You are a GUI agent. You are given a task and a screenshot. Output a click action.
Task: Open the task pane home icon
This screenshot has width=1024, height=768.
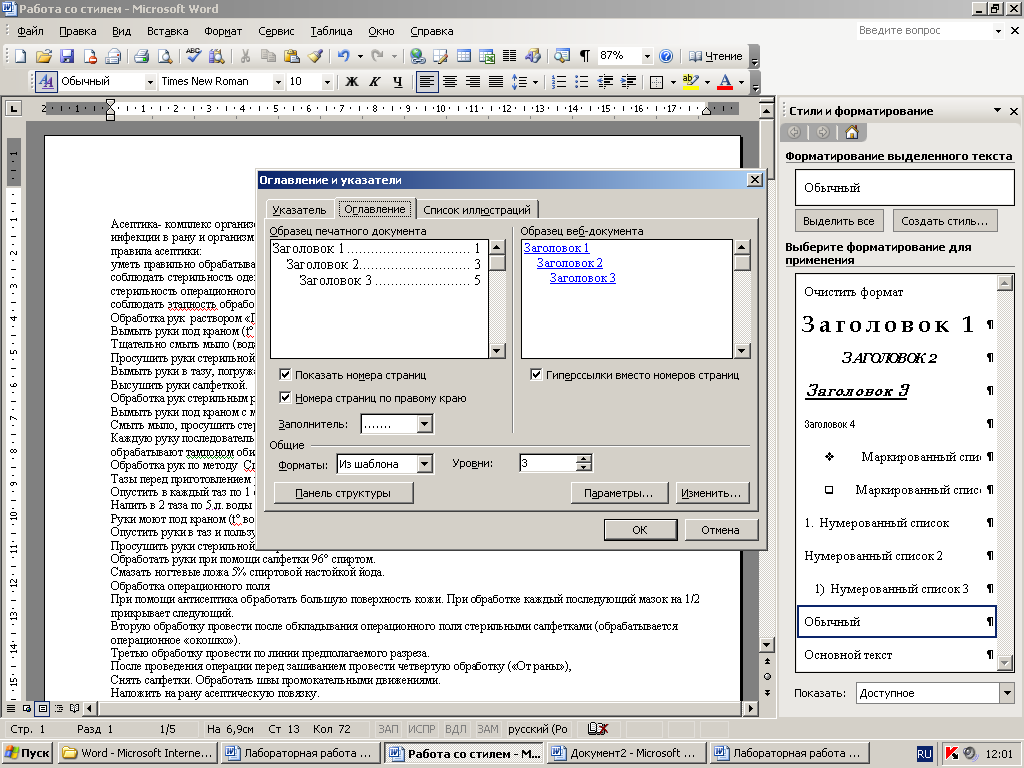(852, 133)
